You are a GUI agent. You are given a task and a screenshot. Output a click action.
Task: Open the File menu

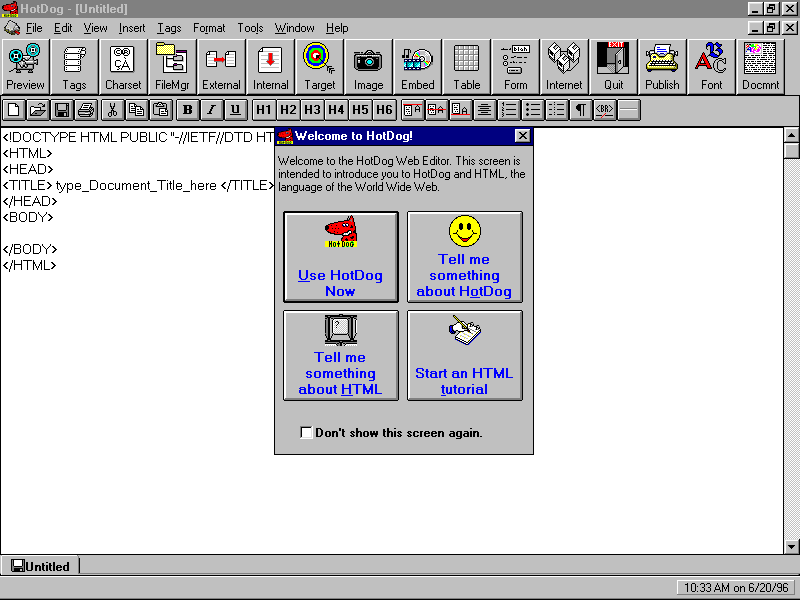(34, 28)
